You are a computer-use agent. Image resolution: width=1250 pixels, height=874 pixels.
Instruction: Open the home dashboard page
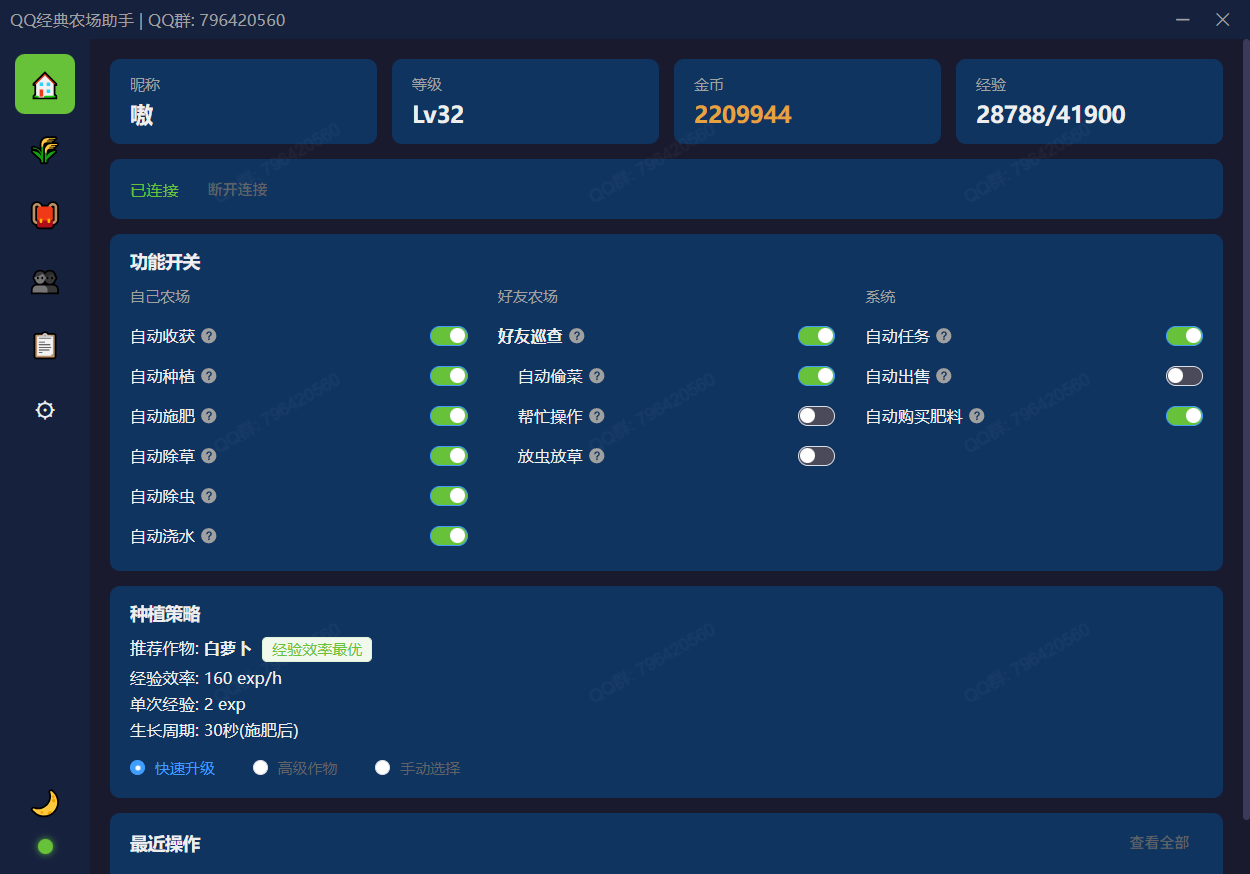pos(44,84)
